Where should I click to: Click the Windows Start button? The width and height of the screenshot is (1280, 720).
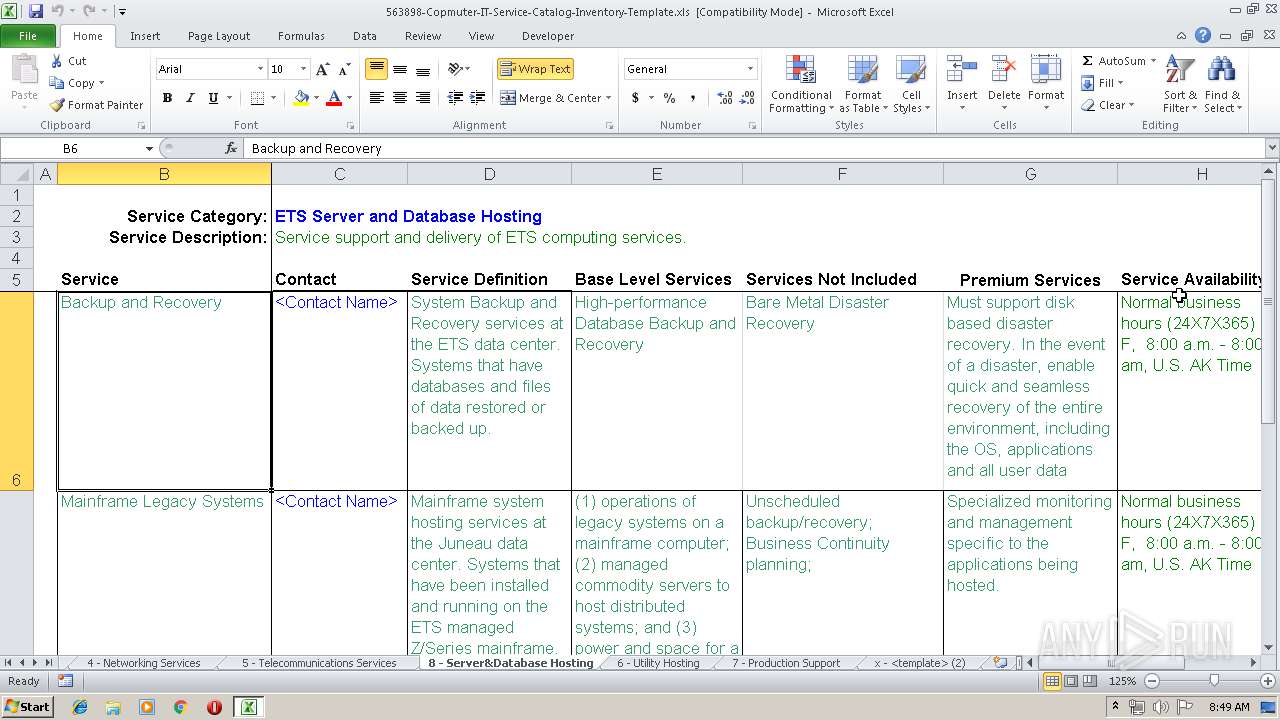28,707
